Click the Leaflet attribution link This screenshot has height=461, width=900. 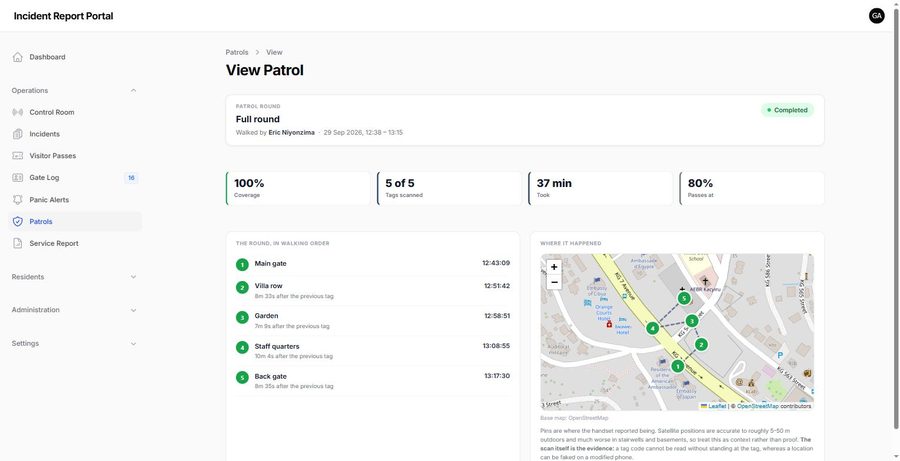pyautogui.click(x=717, y=406)
